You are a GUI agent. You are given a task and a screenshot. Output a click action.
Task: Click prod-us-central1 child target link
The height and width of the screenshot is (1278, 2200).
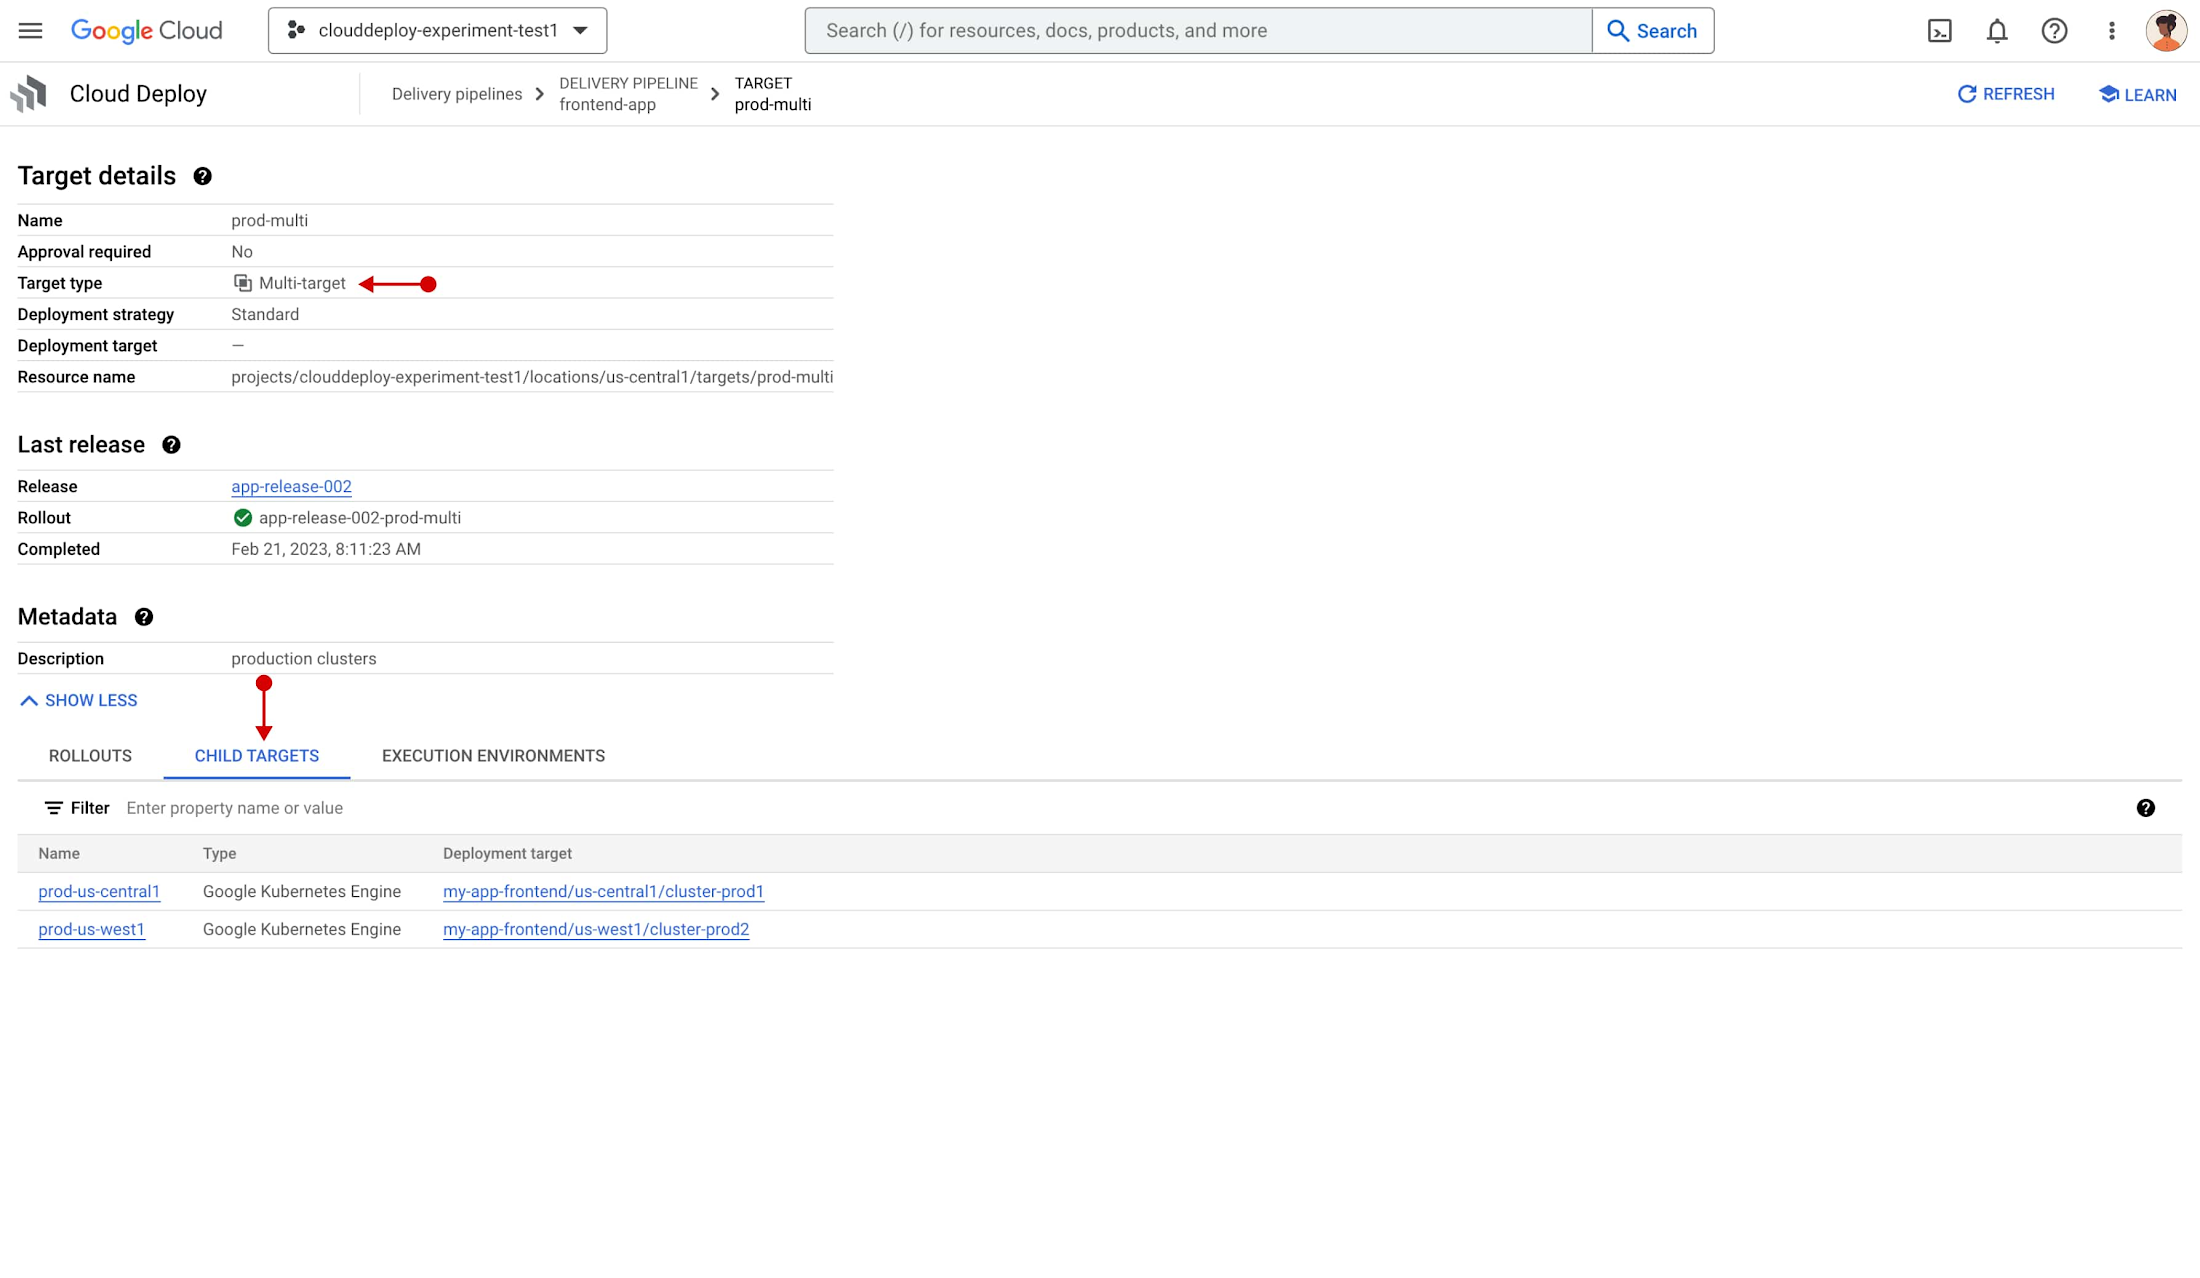coord(99,892)
